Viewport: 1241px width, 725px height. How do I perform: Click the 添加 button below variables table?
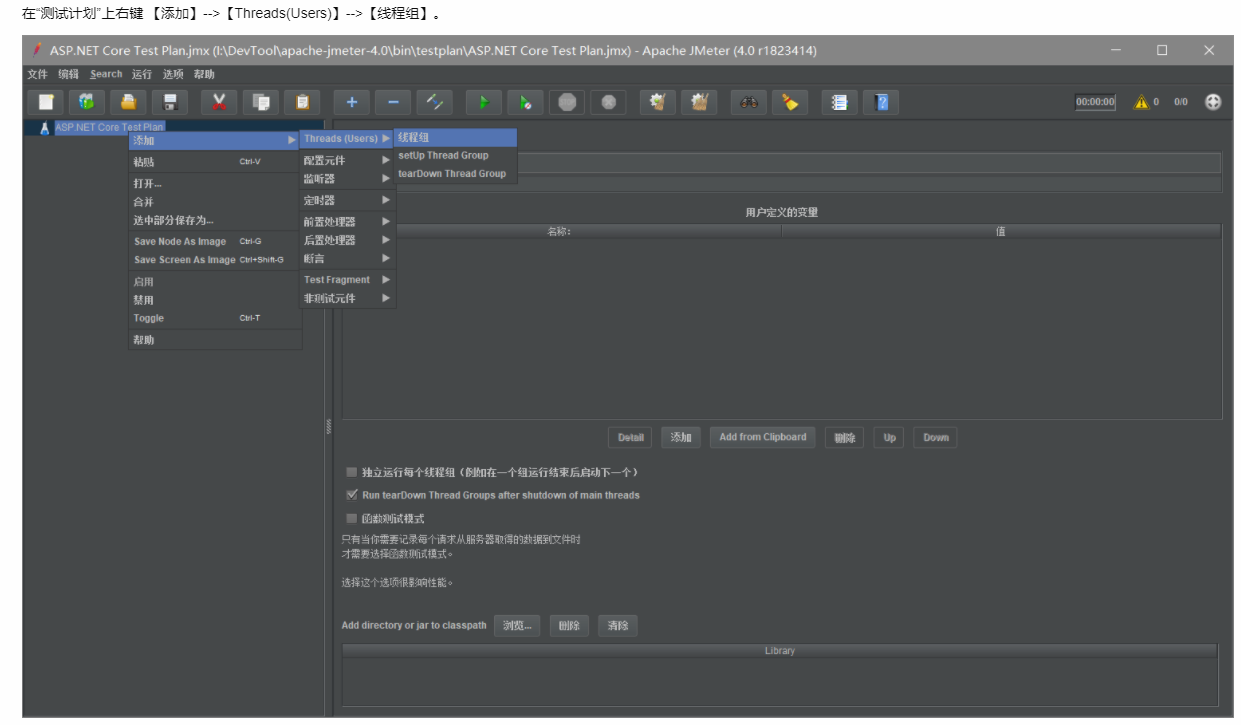(x=681, y=438)
